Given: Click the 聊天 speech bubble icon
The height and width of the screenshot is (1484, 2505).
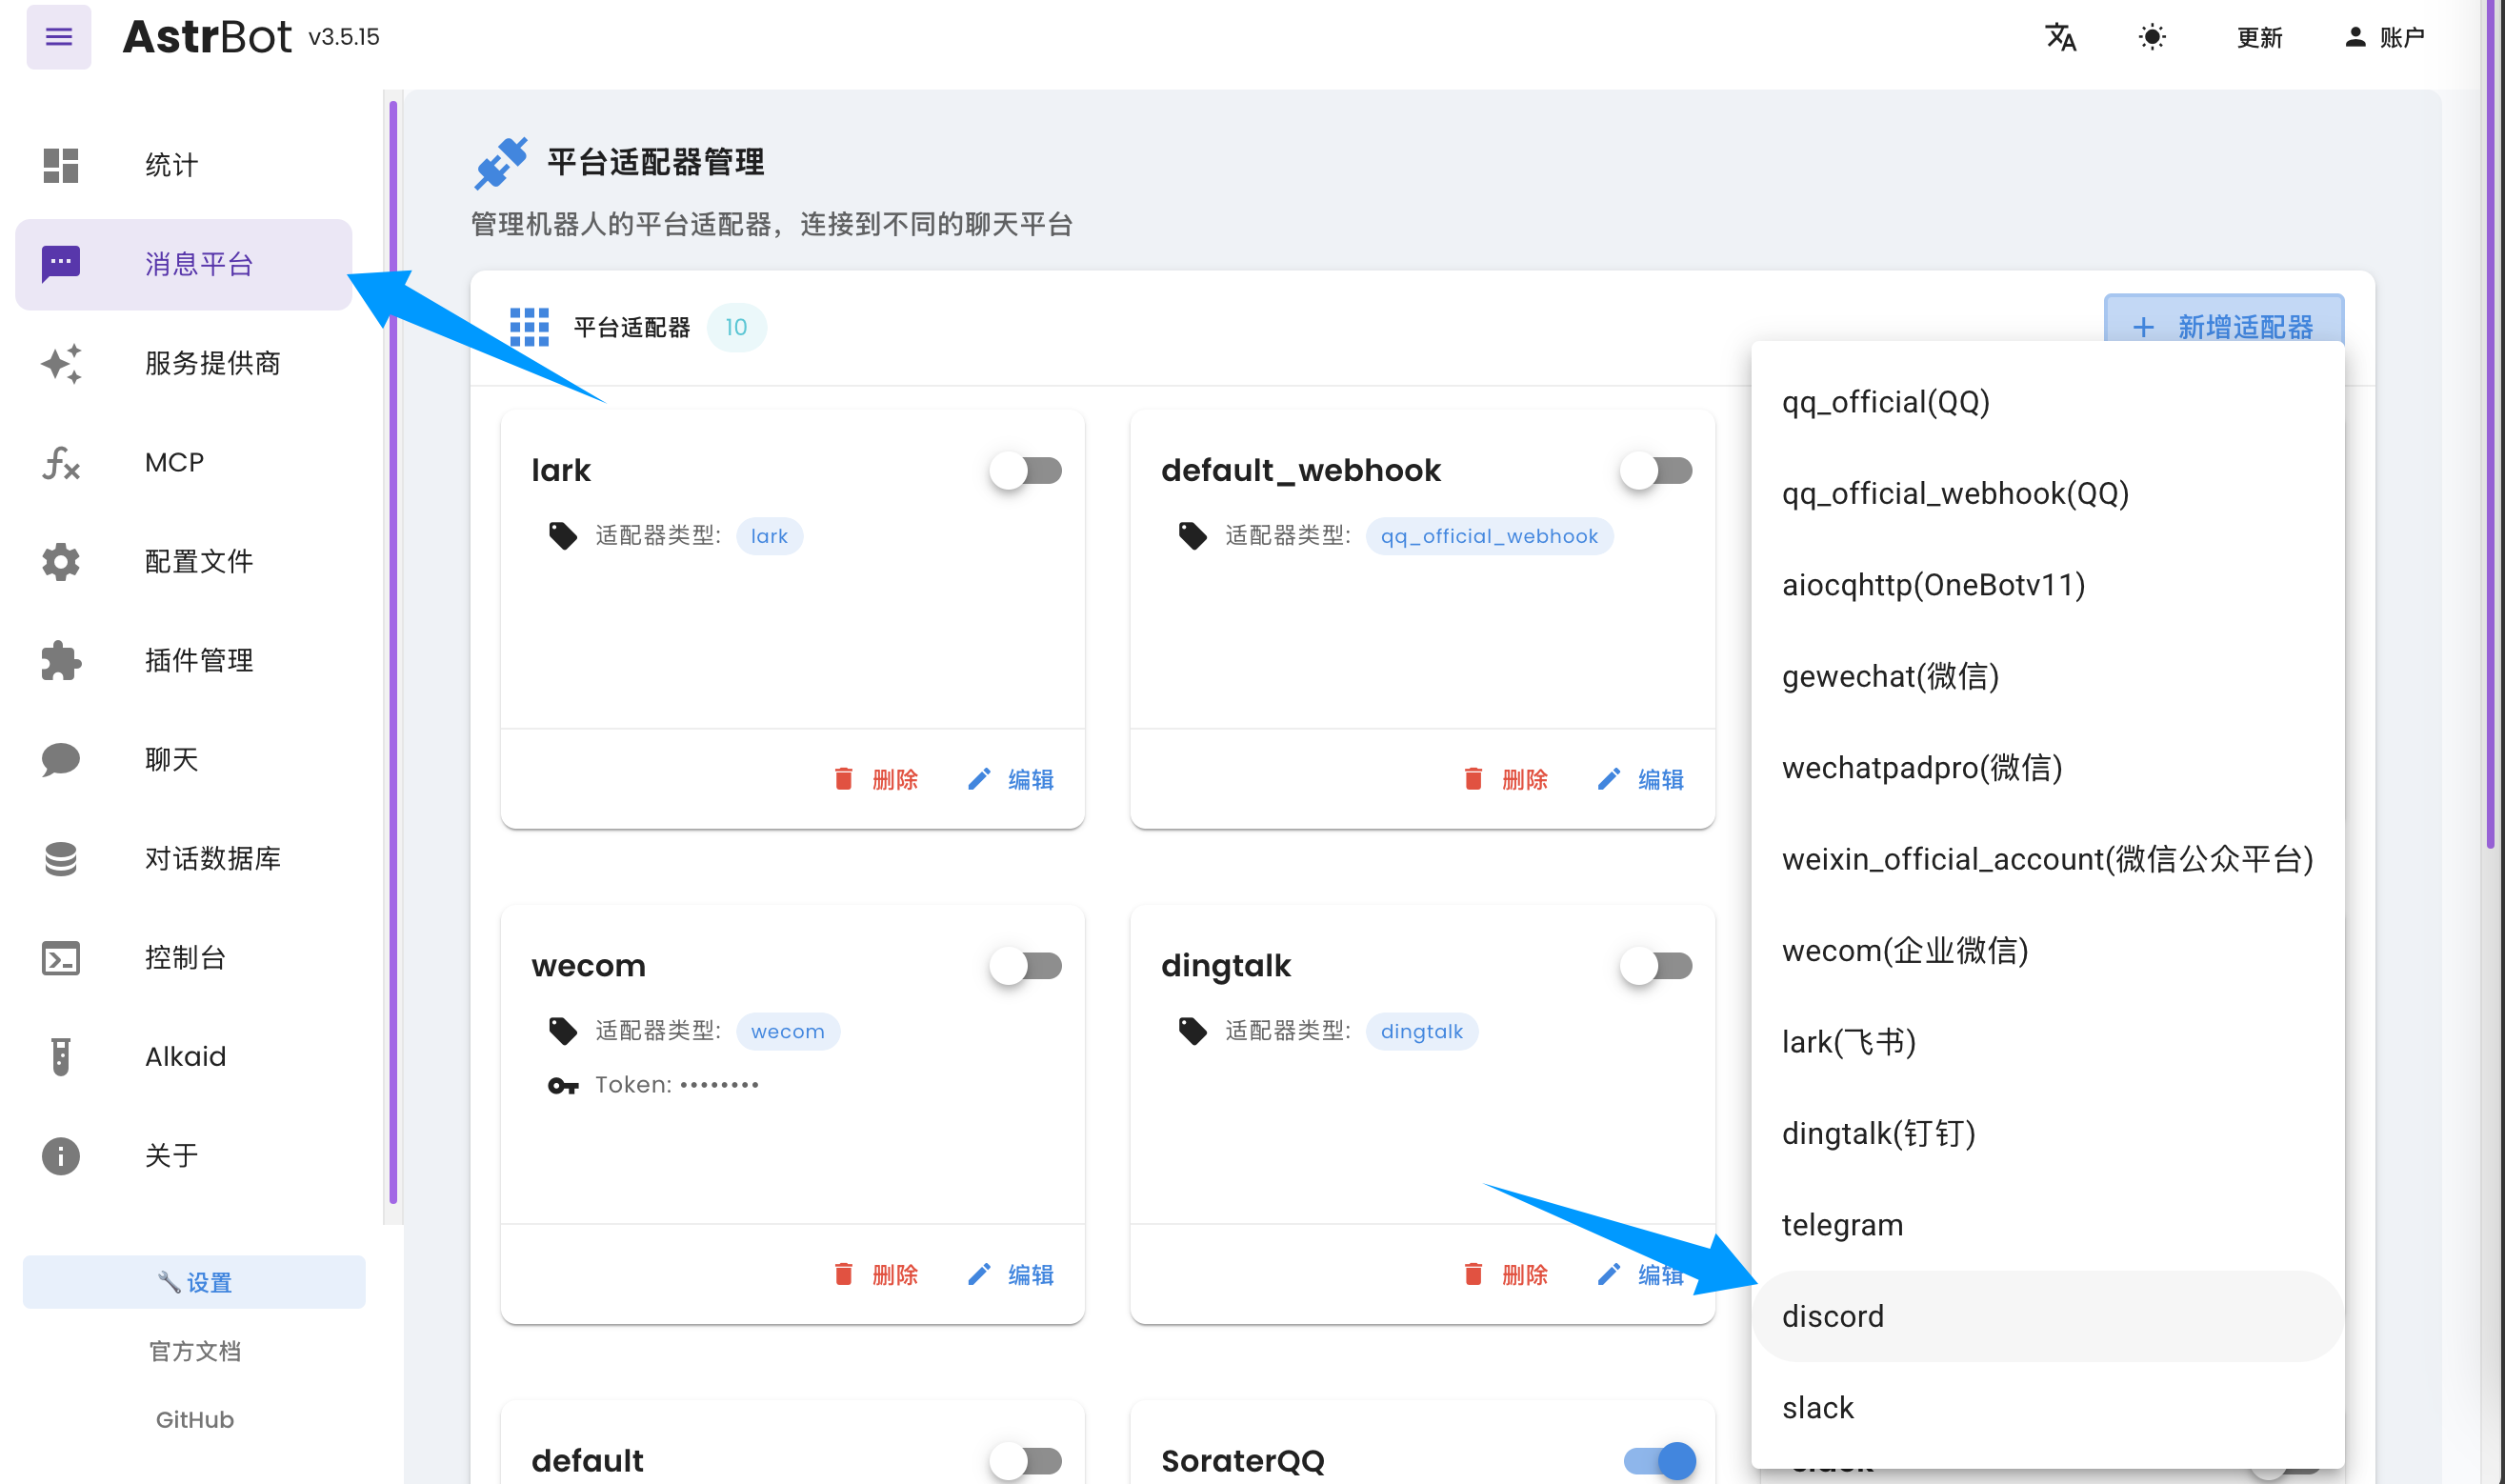Looking at the screenshot, I should coord(60,759).
